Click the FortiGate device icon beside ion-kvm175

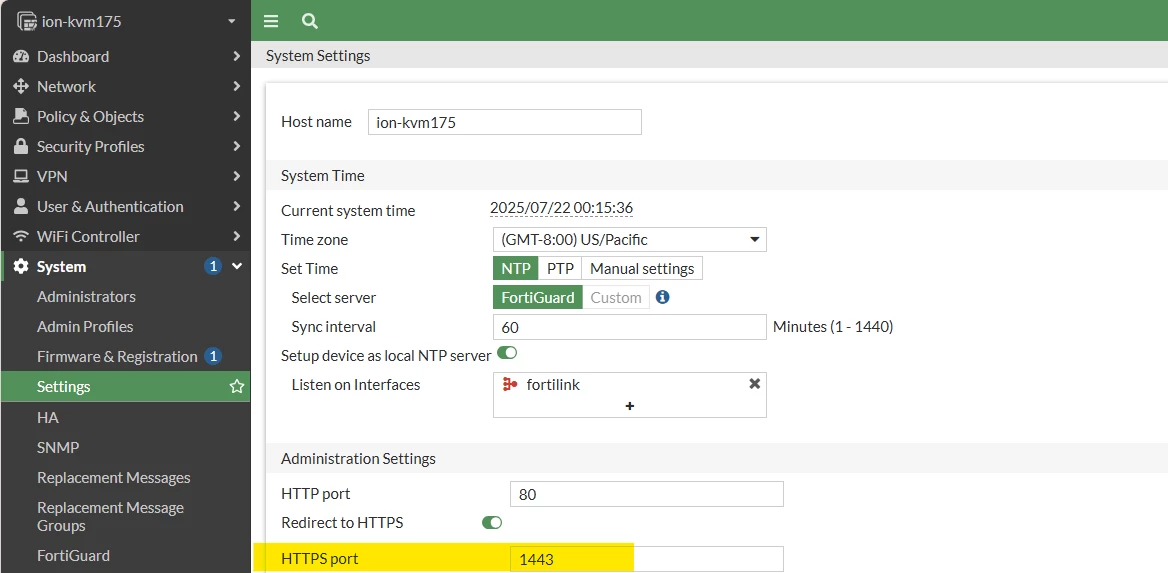pyautogui.click(x=27, y=22)
